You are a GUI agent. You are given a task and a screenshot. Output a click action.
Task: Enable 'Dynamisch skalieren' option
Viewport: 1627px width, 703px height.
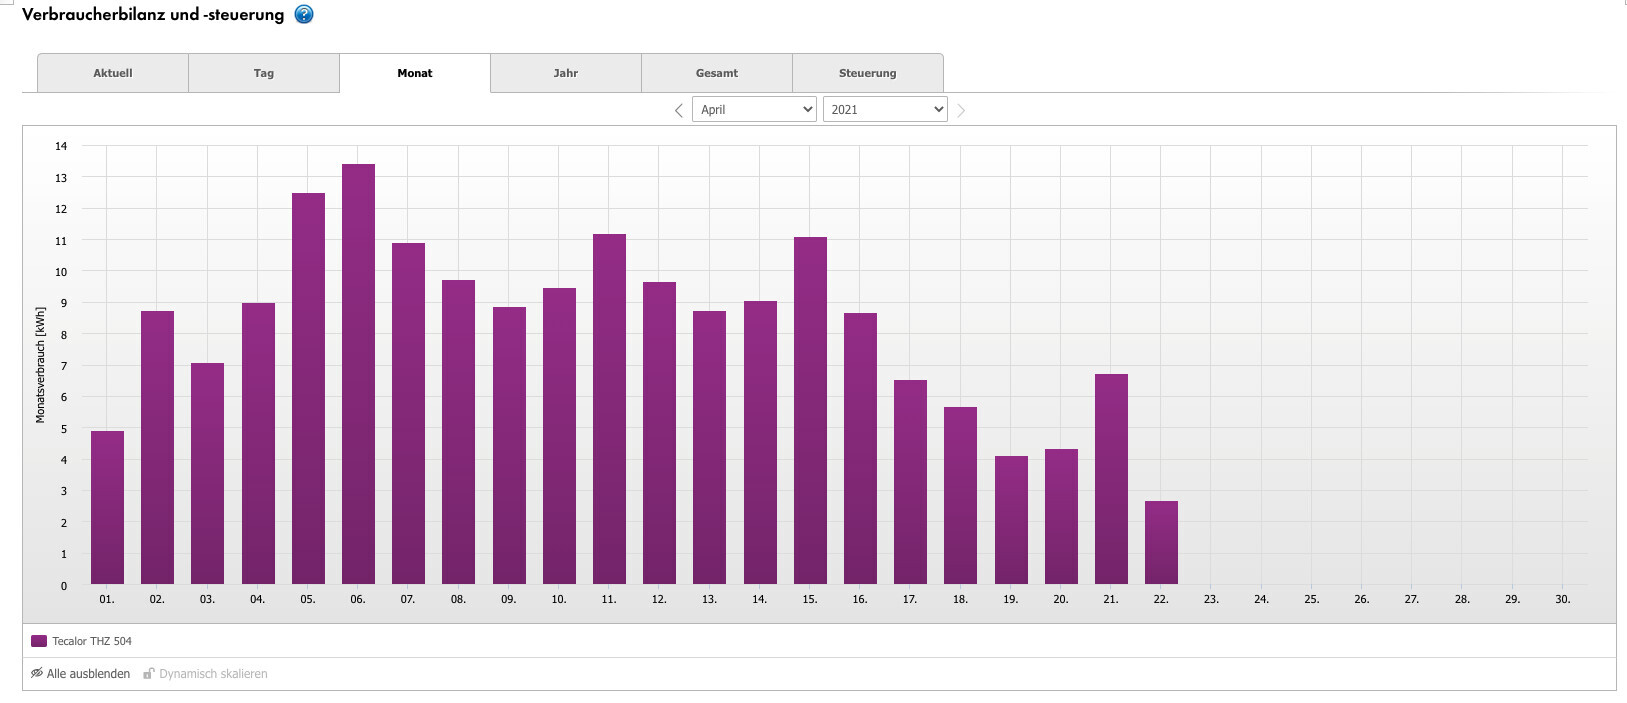coord(213,674)
